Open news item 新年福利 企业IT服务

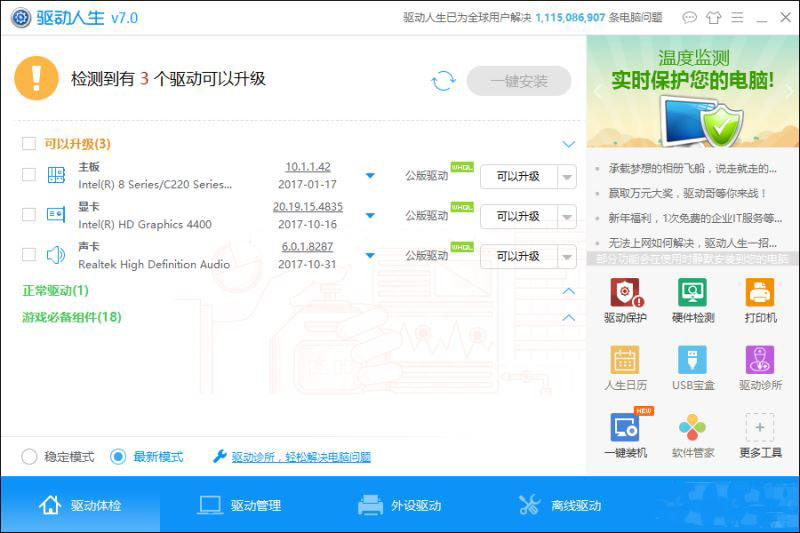695,218
